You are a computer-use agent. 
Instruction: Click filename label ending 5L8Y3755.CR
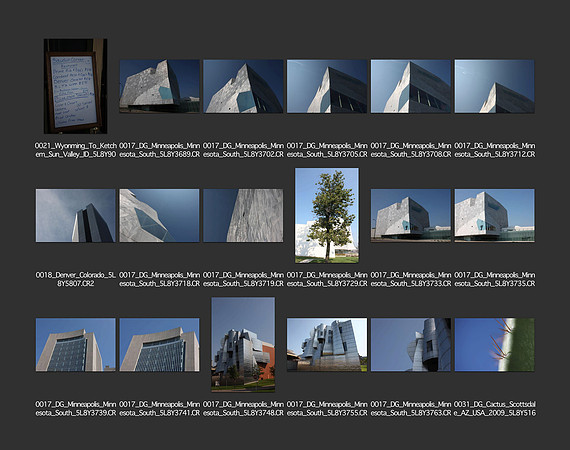[x=327, y=408]
